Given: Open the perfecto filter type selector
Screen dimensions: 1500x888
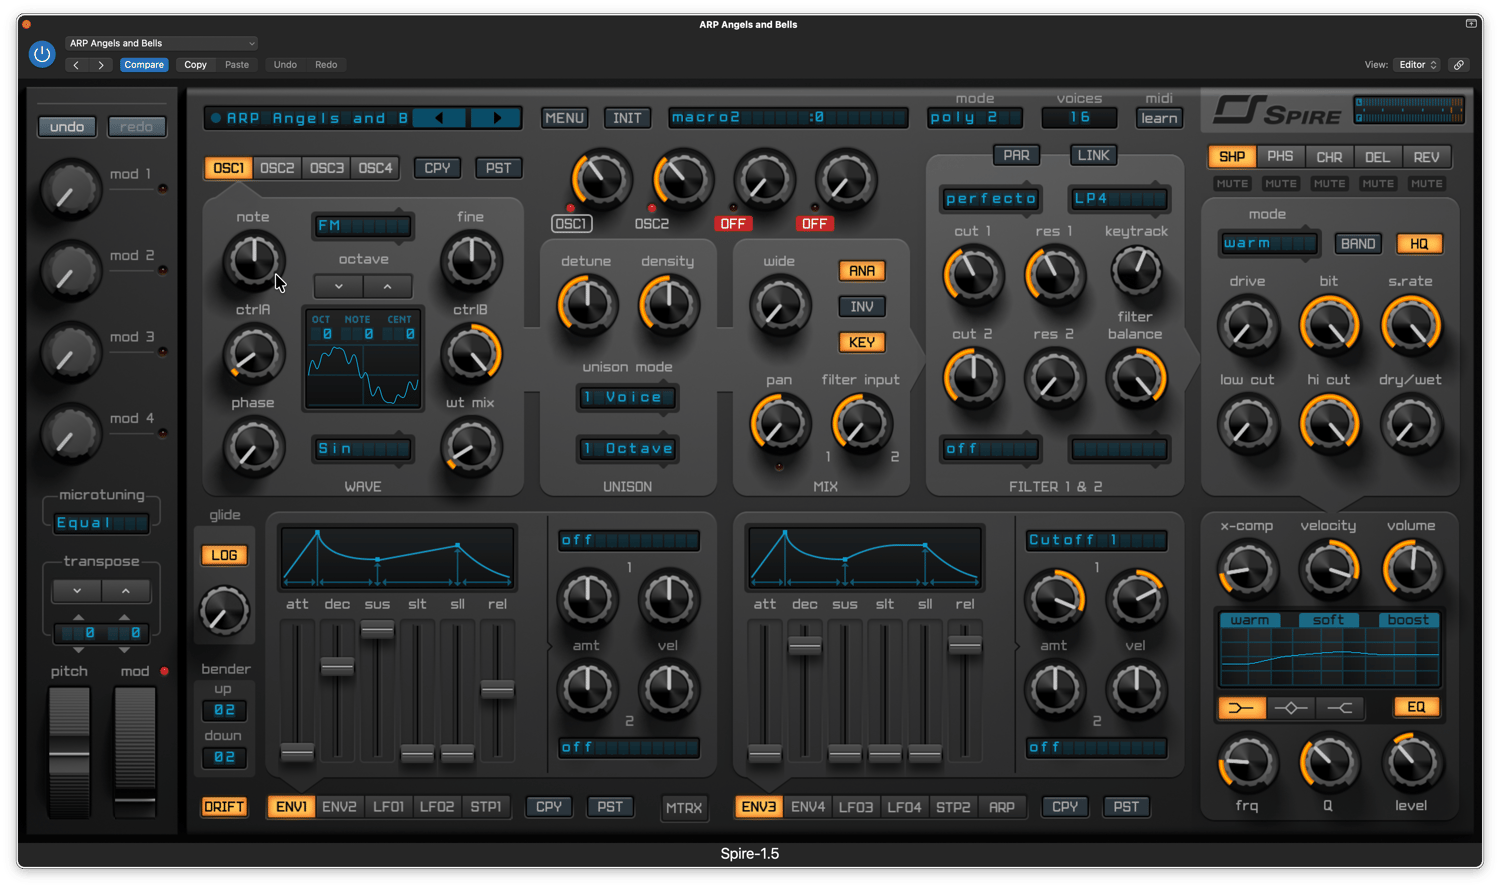Looking at the screenshot, I should [x=991, y=199].
